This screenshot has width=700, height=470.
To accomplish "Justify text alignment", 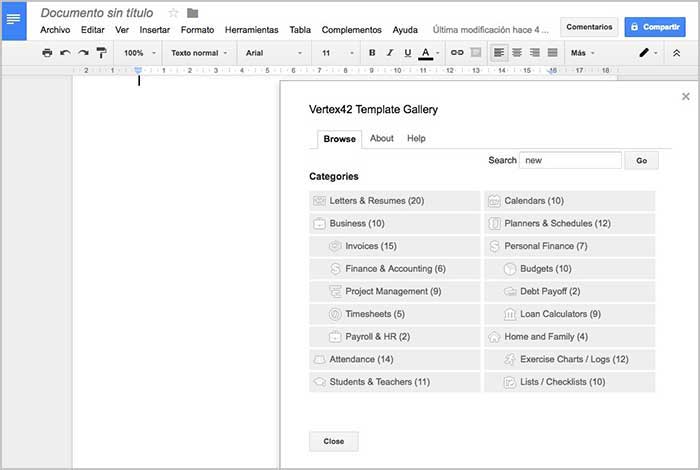I will (552, 53).
